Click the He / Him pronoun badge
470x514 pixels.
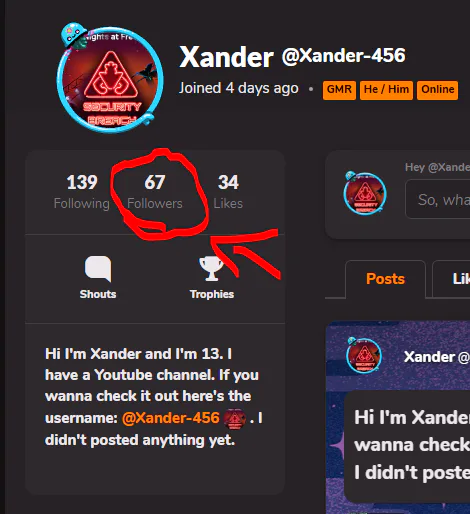[x=386, y=90]
